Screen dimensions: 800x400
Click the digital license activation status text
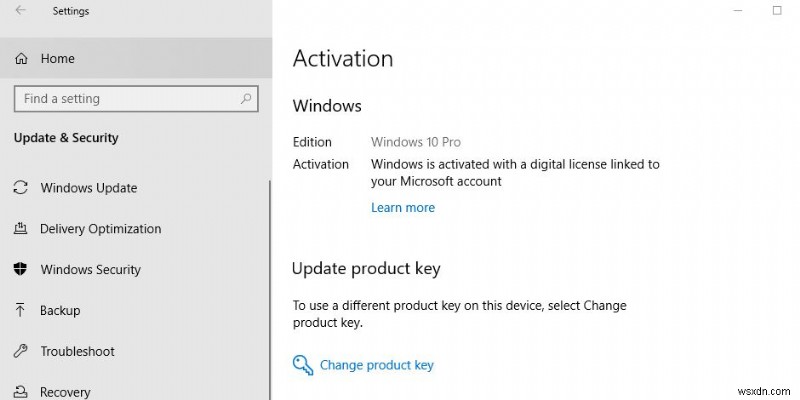(515, 172)
